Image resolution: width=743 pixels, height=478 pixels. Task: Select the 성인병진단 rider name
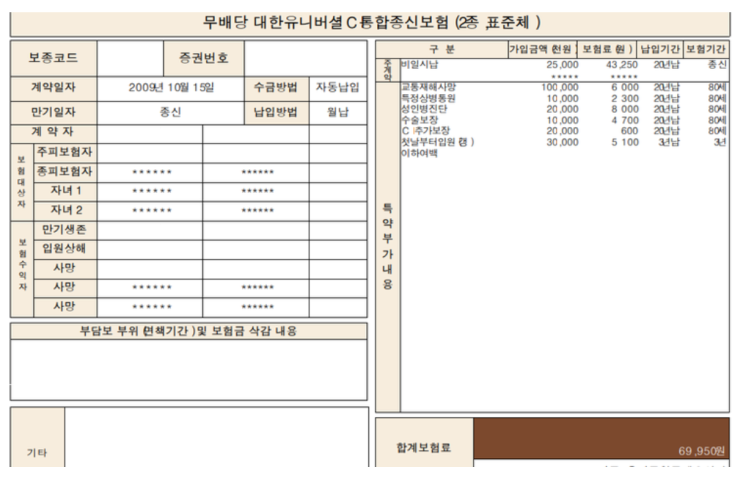(x=424, y=109)
